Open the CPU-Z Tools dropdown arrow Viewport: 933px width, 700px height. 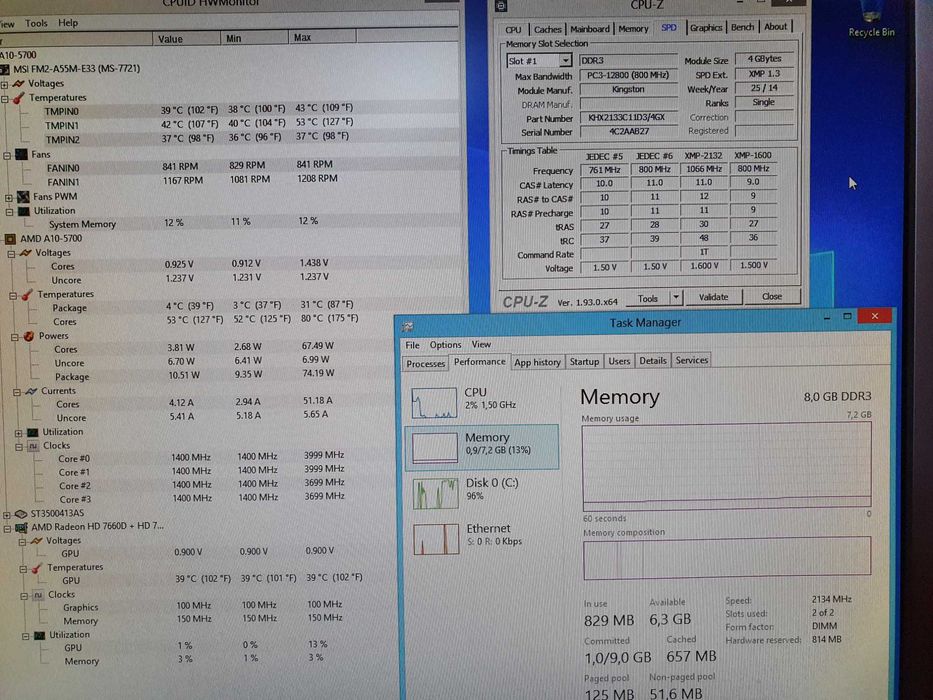(x=675, y=297)
